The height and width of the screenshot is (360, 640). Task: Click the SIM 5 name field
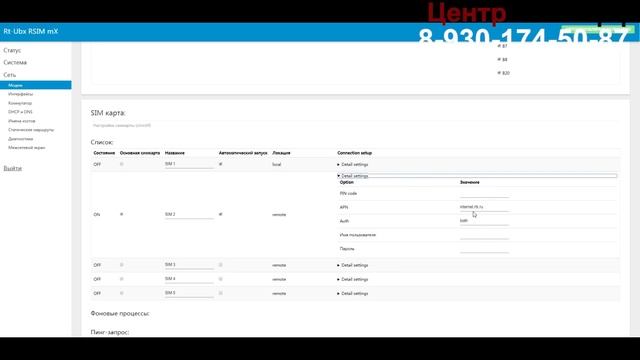pyautogui.click(x=189, y=293)
